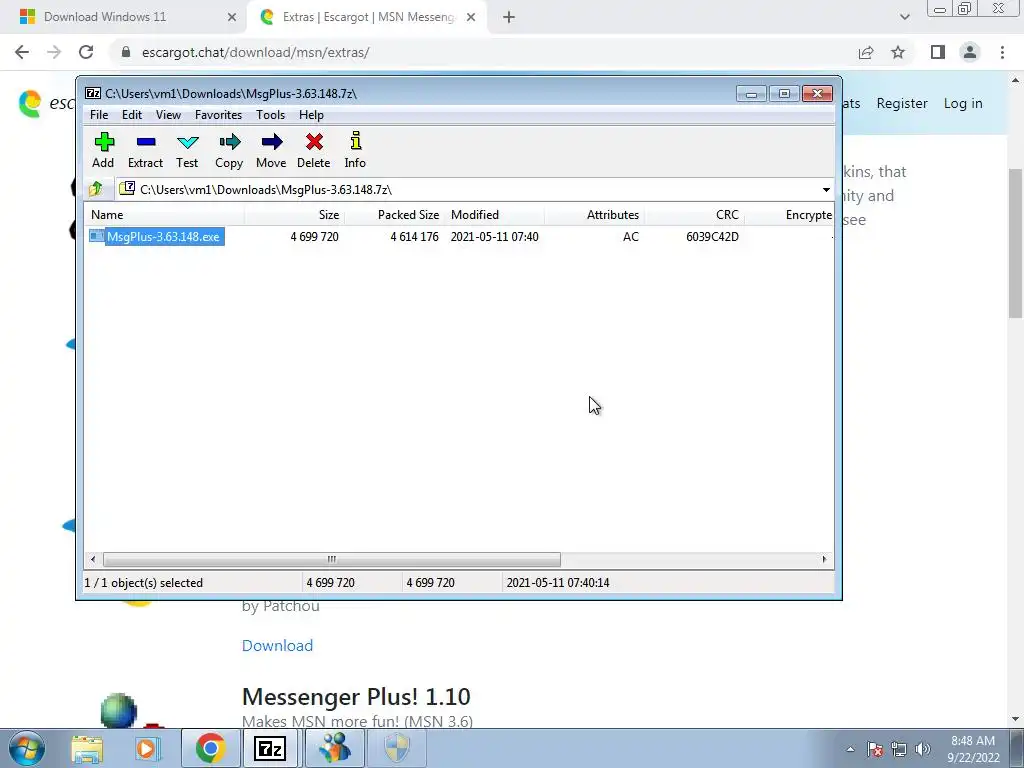The image size is (1024, 768).
Task: Click the shield taskbar icon
Action: click(x=396, y=748)
